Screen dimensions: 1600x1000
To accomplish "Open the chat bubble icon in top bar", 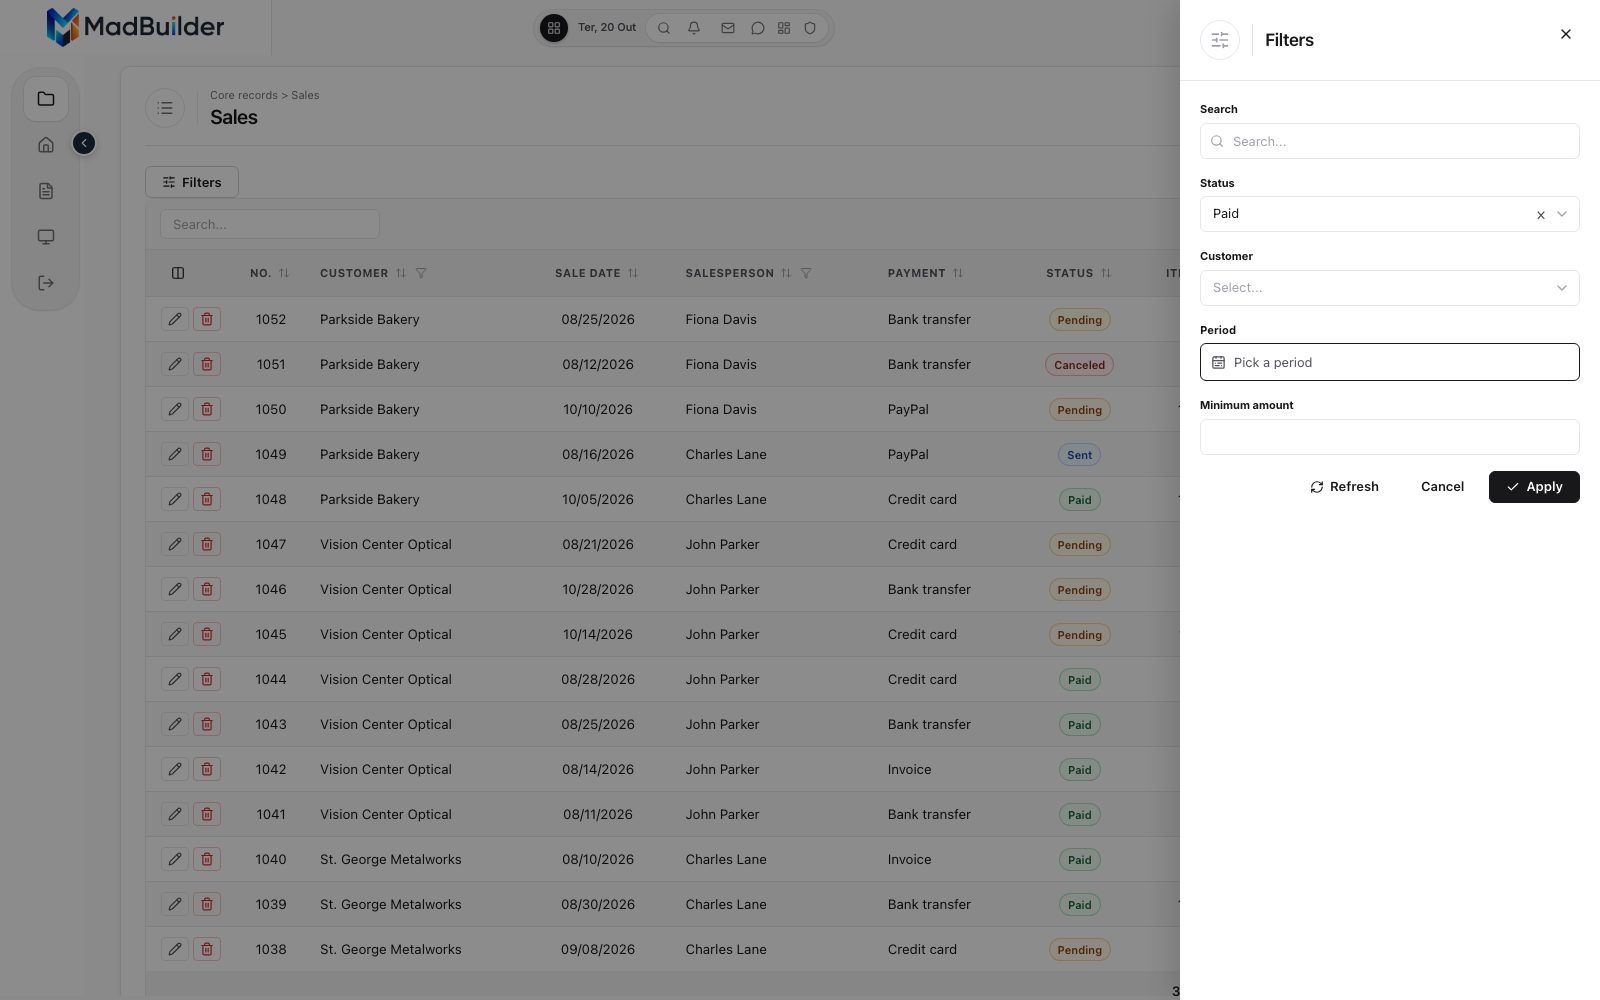I will (758, 28).
